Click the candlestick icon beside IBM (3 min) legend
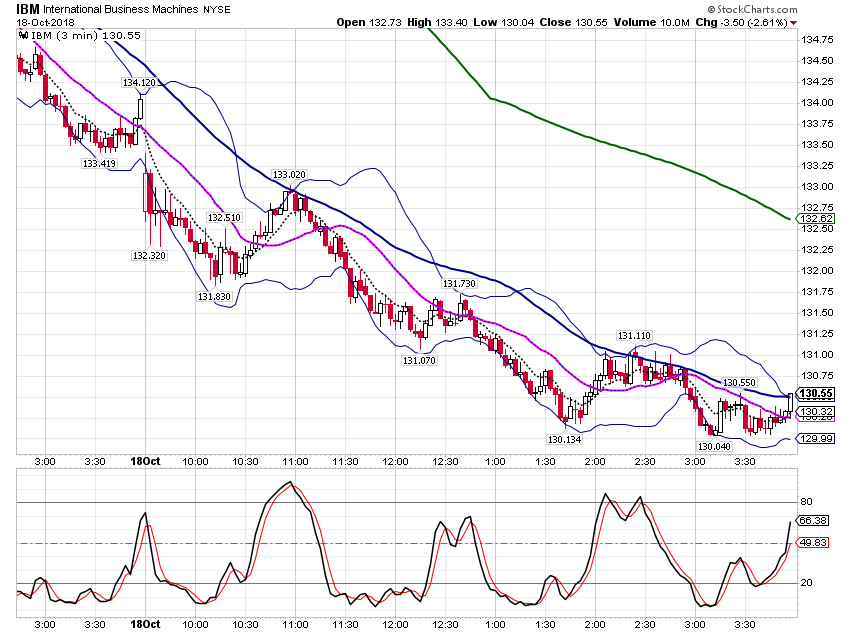This screenshot has width=850, height=633. click(23, 36)
